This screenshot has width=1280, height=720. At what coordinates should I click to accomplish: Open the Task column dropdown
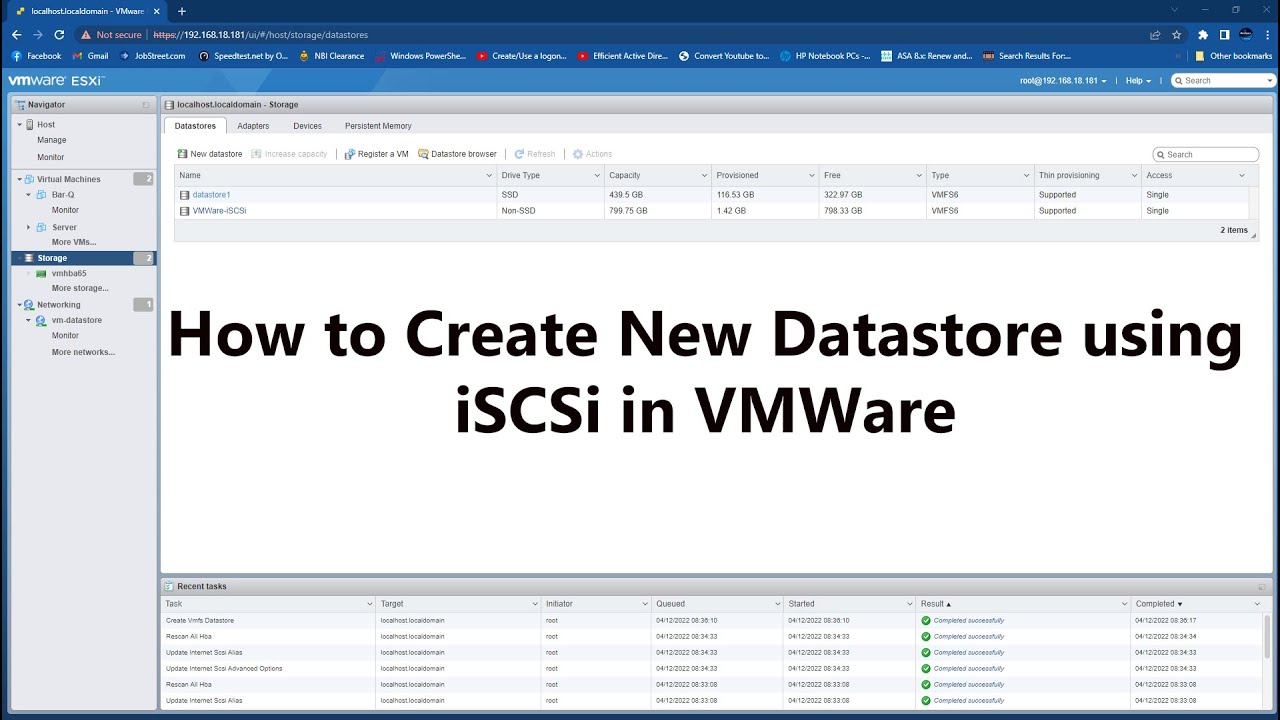tap(369, 604)
